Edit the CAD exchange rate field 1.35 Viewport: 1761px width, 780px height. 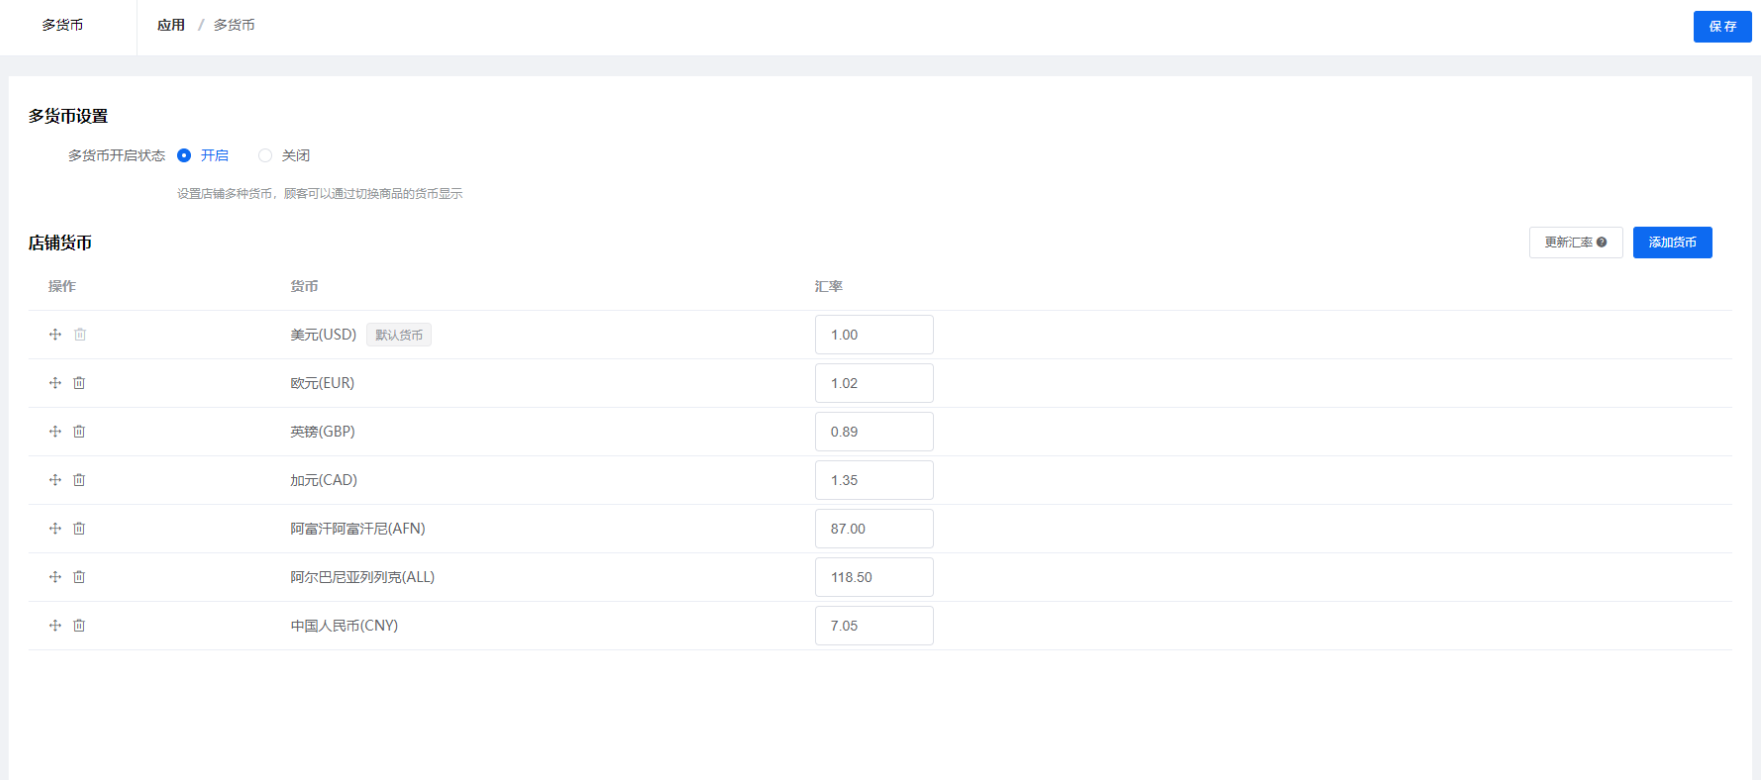(874, 480)
